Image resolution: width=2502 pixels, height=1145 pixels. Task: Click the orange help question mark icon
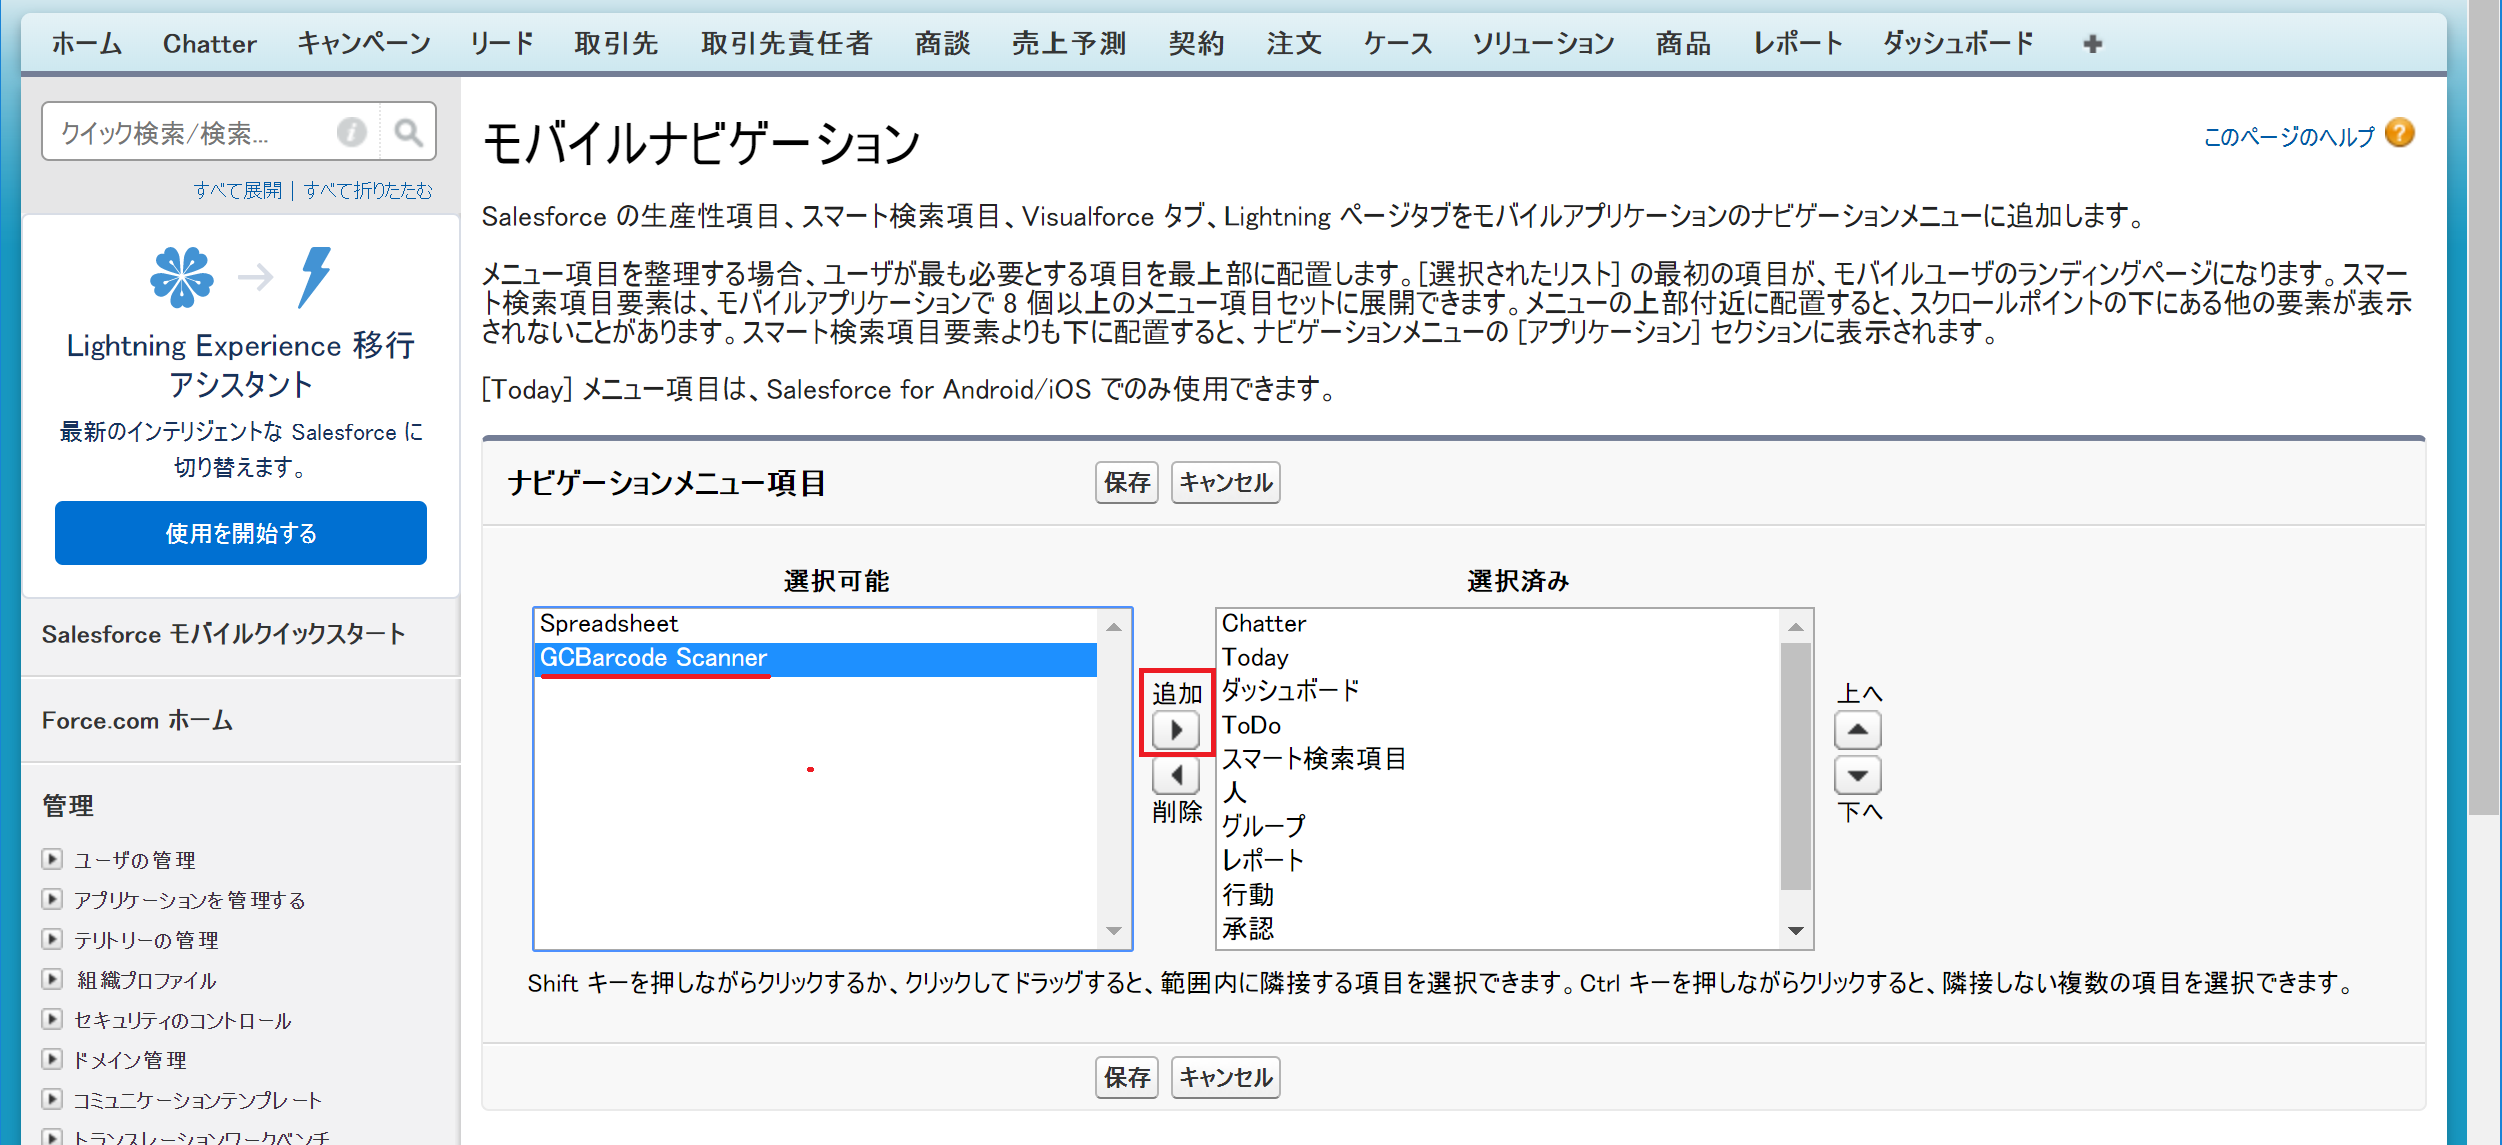click(x=2400, y=133)
